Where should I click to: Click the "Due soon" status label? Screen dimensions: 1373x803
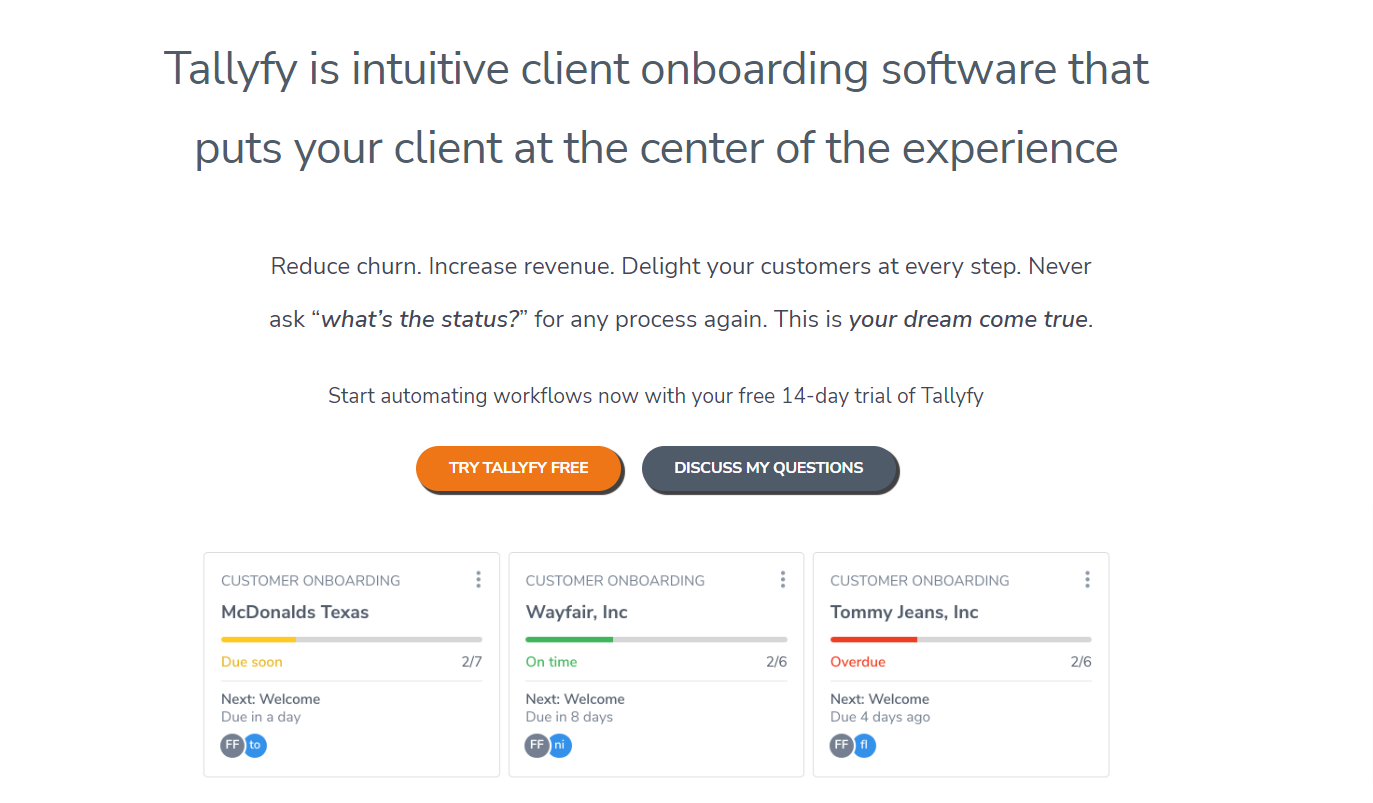pos(252,662)
